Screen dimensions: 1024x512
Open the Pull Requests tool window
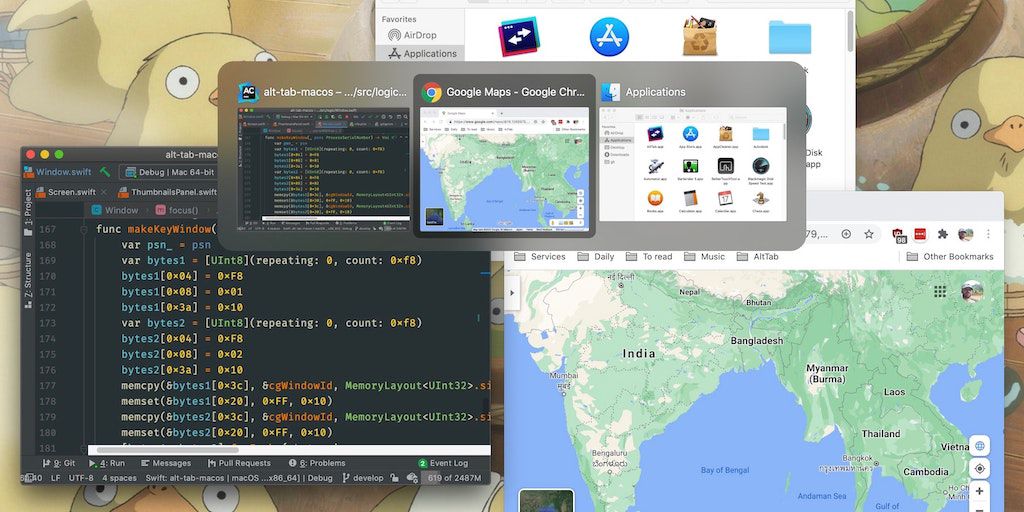(239, 463)
